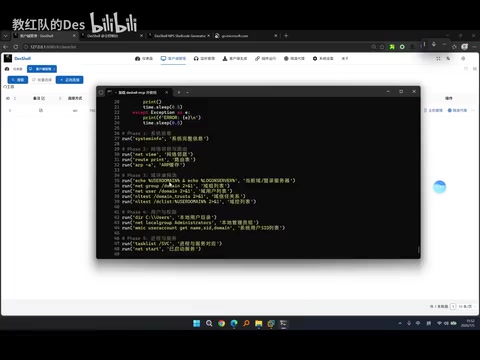Open the last navigation item after system settings
Image resolution: width=480 pixels, height=360 pixels.
(345, 58)
